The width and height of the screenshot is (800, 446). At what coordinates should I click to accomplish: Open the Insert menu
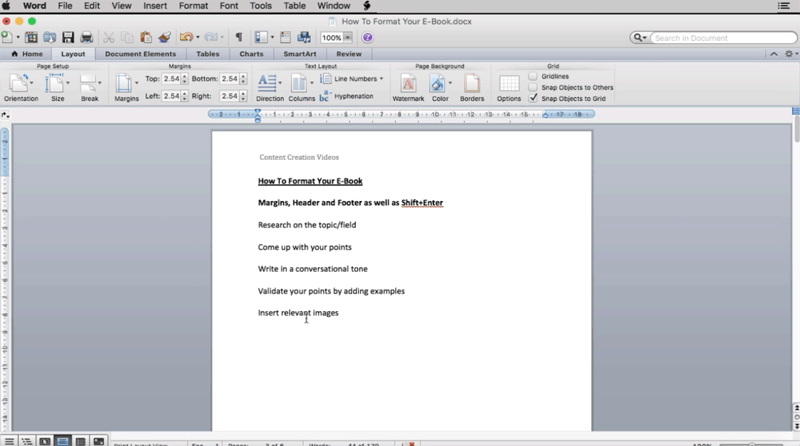tap(154, 6)
